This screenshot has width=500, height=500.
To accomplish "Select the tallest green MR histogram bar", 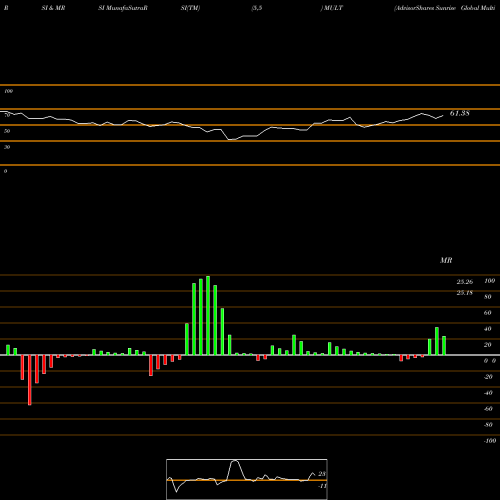I will (208, 315).
